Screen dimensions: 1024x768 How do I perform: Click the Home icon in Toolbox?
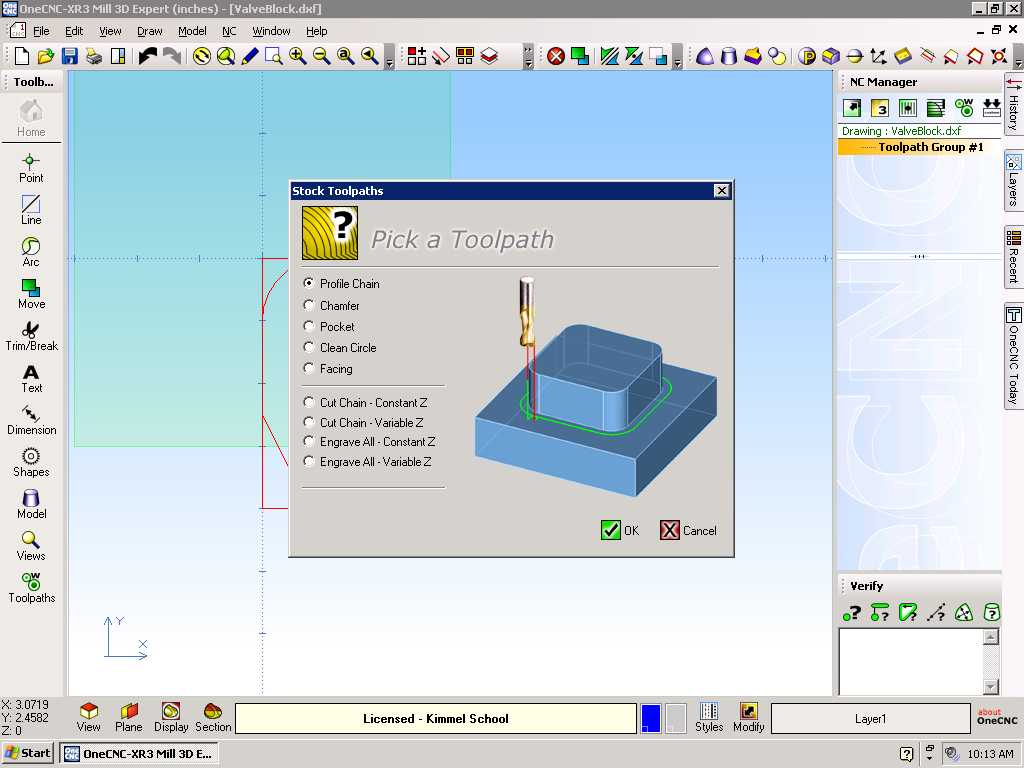(31, 118)
